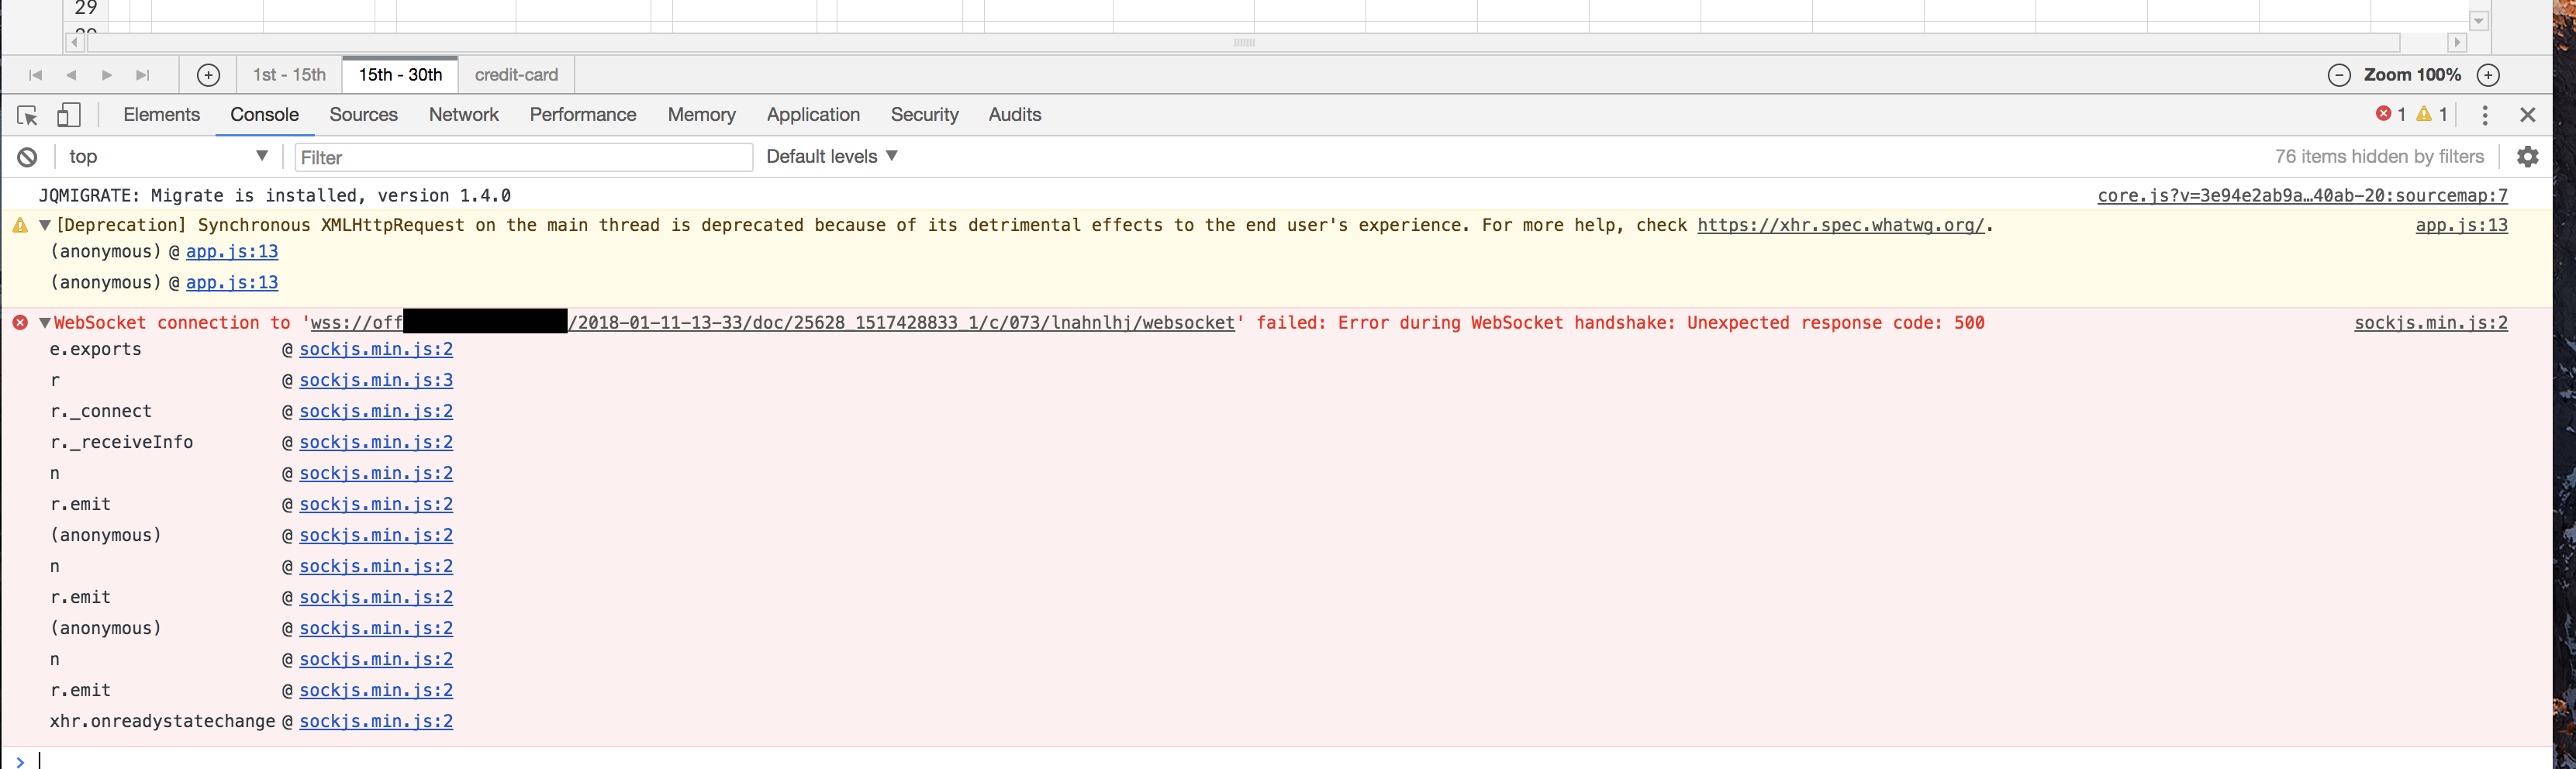
Task: Select the inspect element picker icon
Action: coord(28,115)
